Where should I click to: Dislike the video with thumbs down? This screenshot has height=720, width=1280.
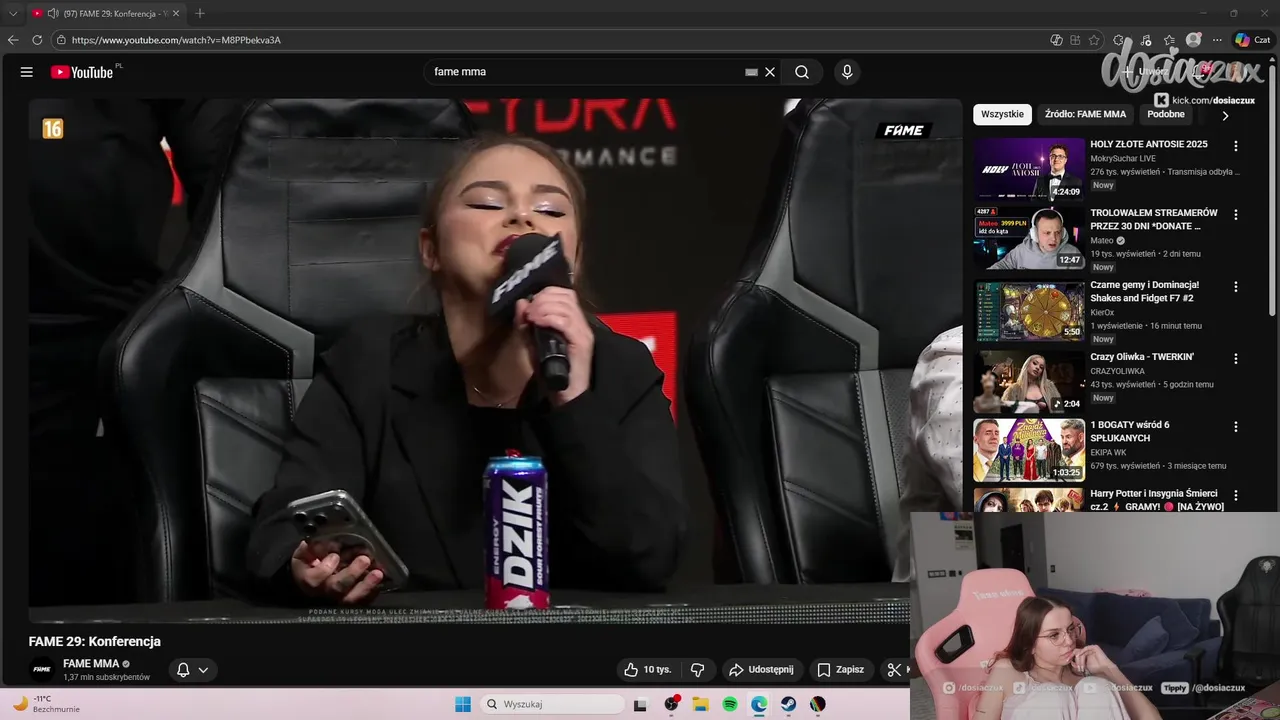698,670
